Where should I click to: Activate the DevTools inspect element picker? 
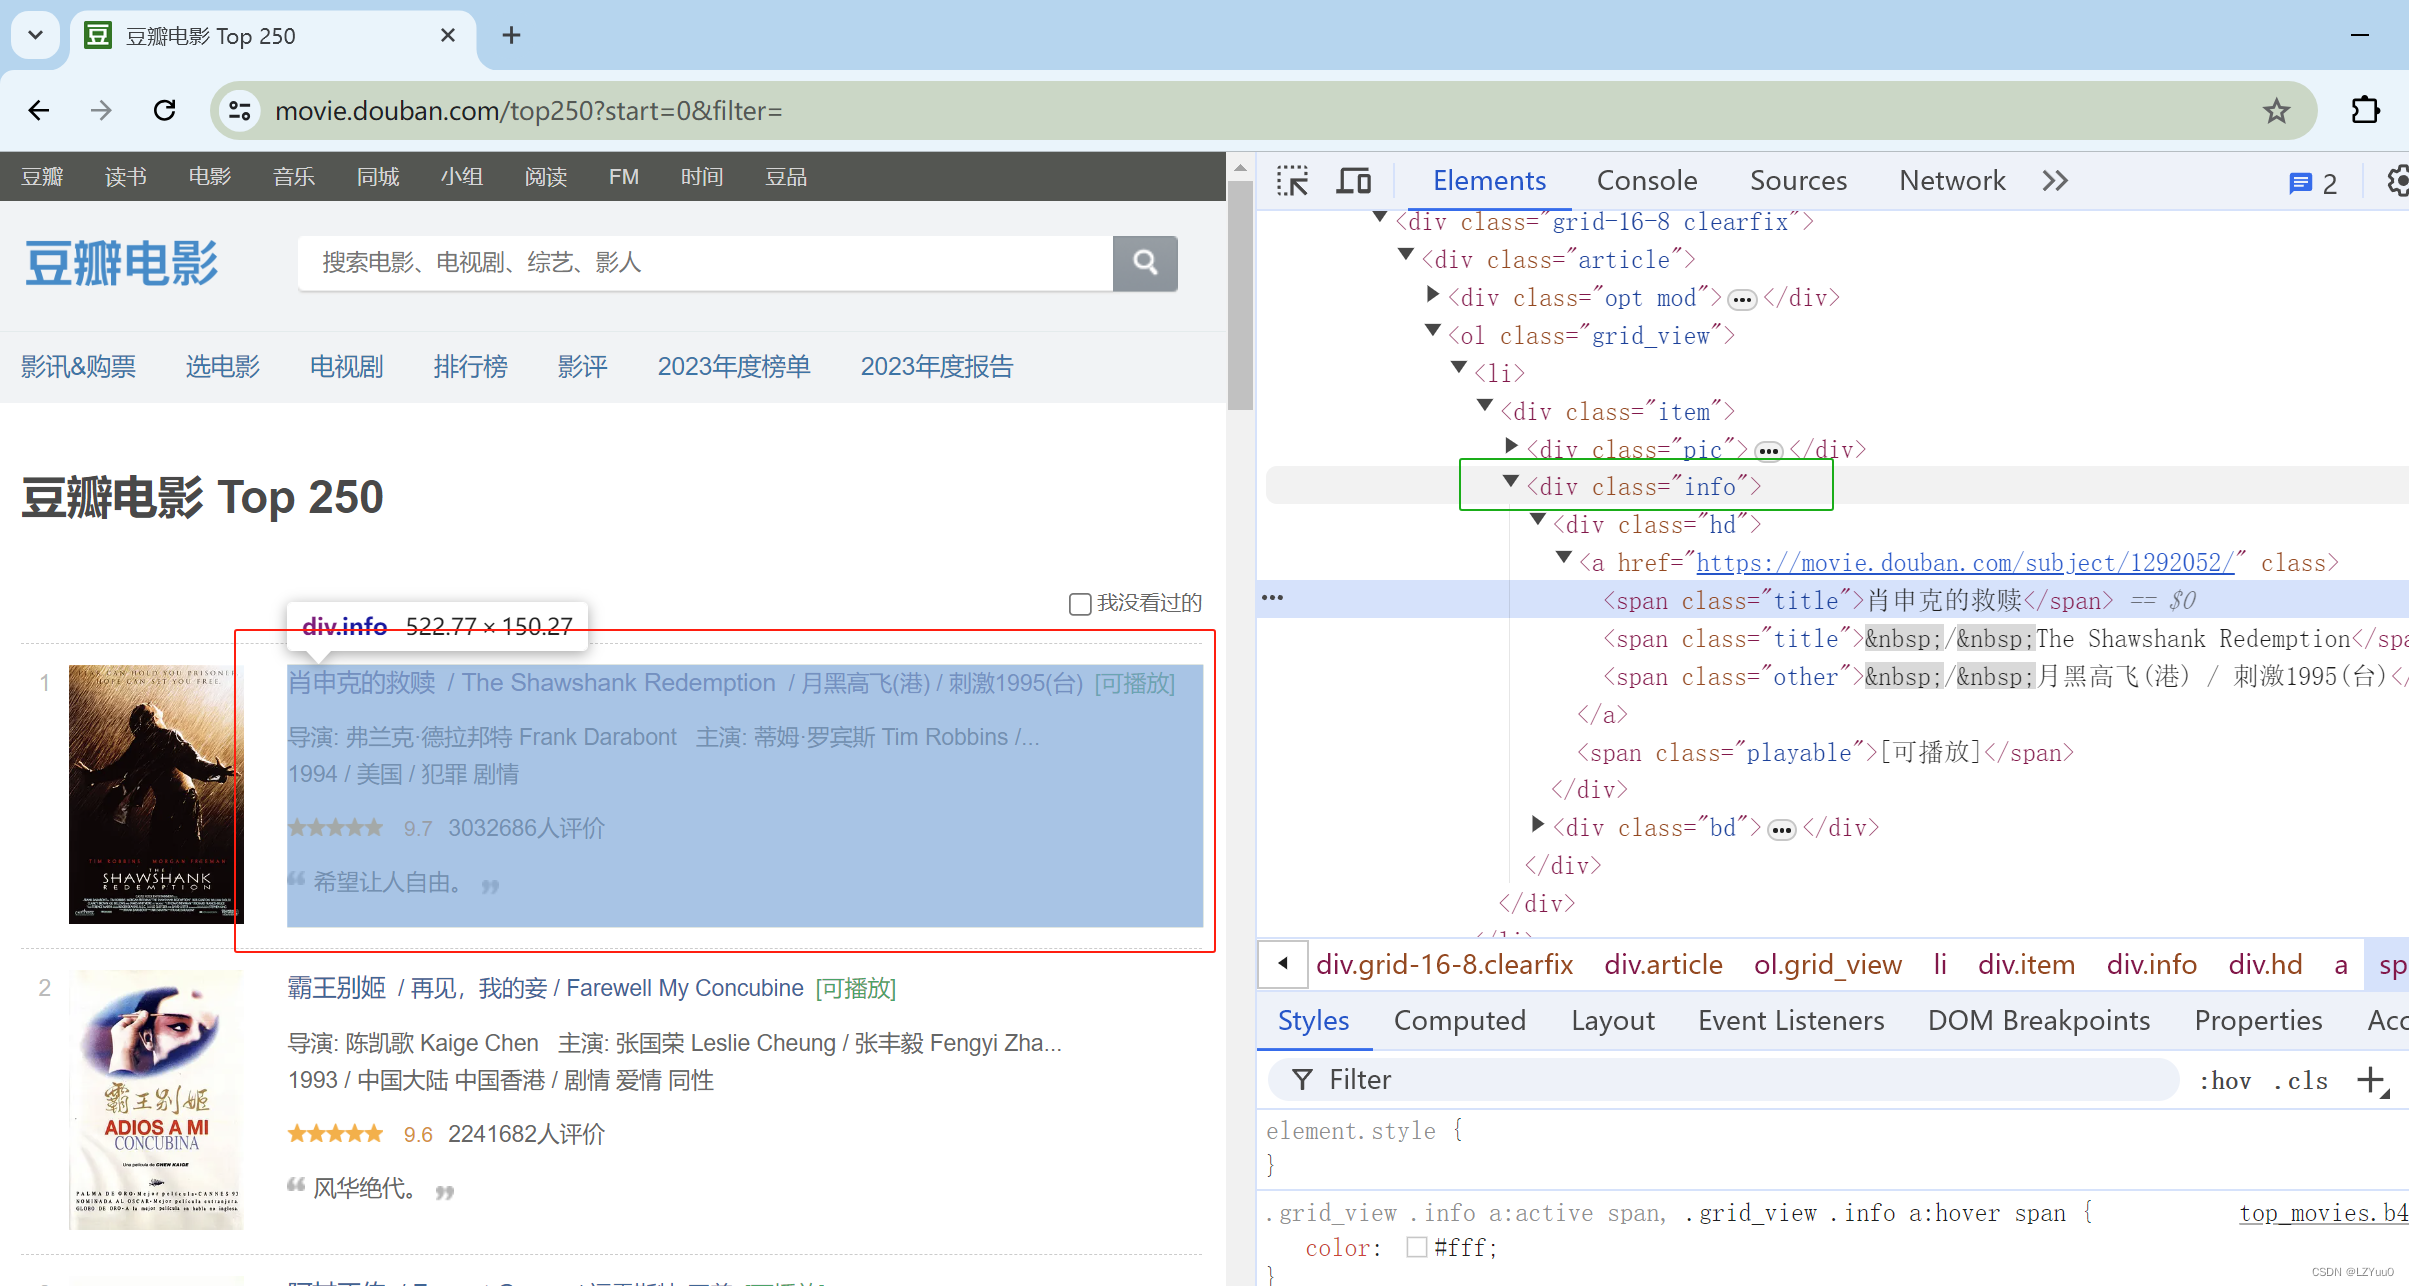(1292, 181)
